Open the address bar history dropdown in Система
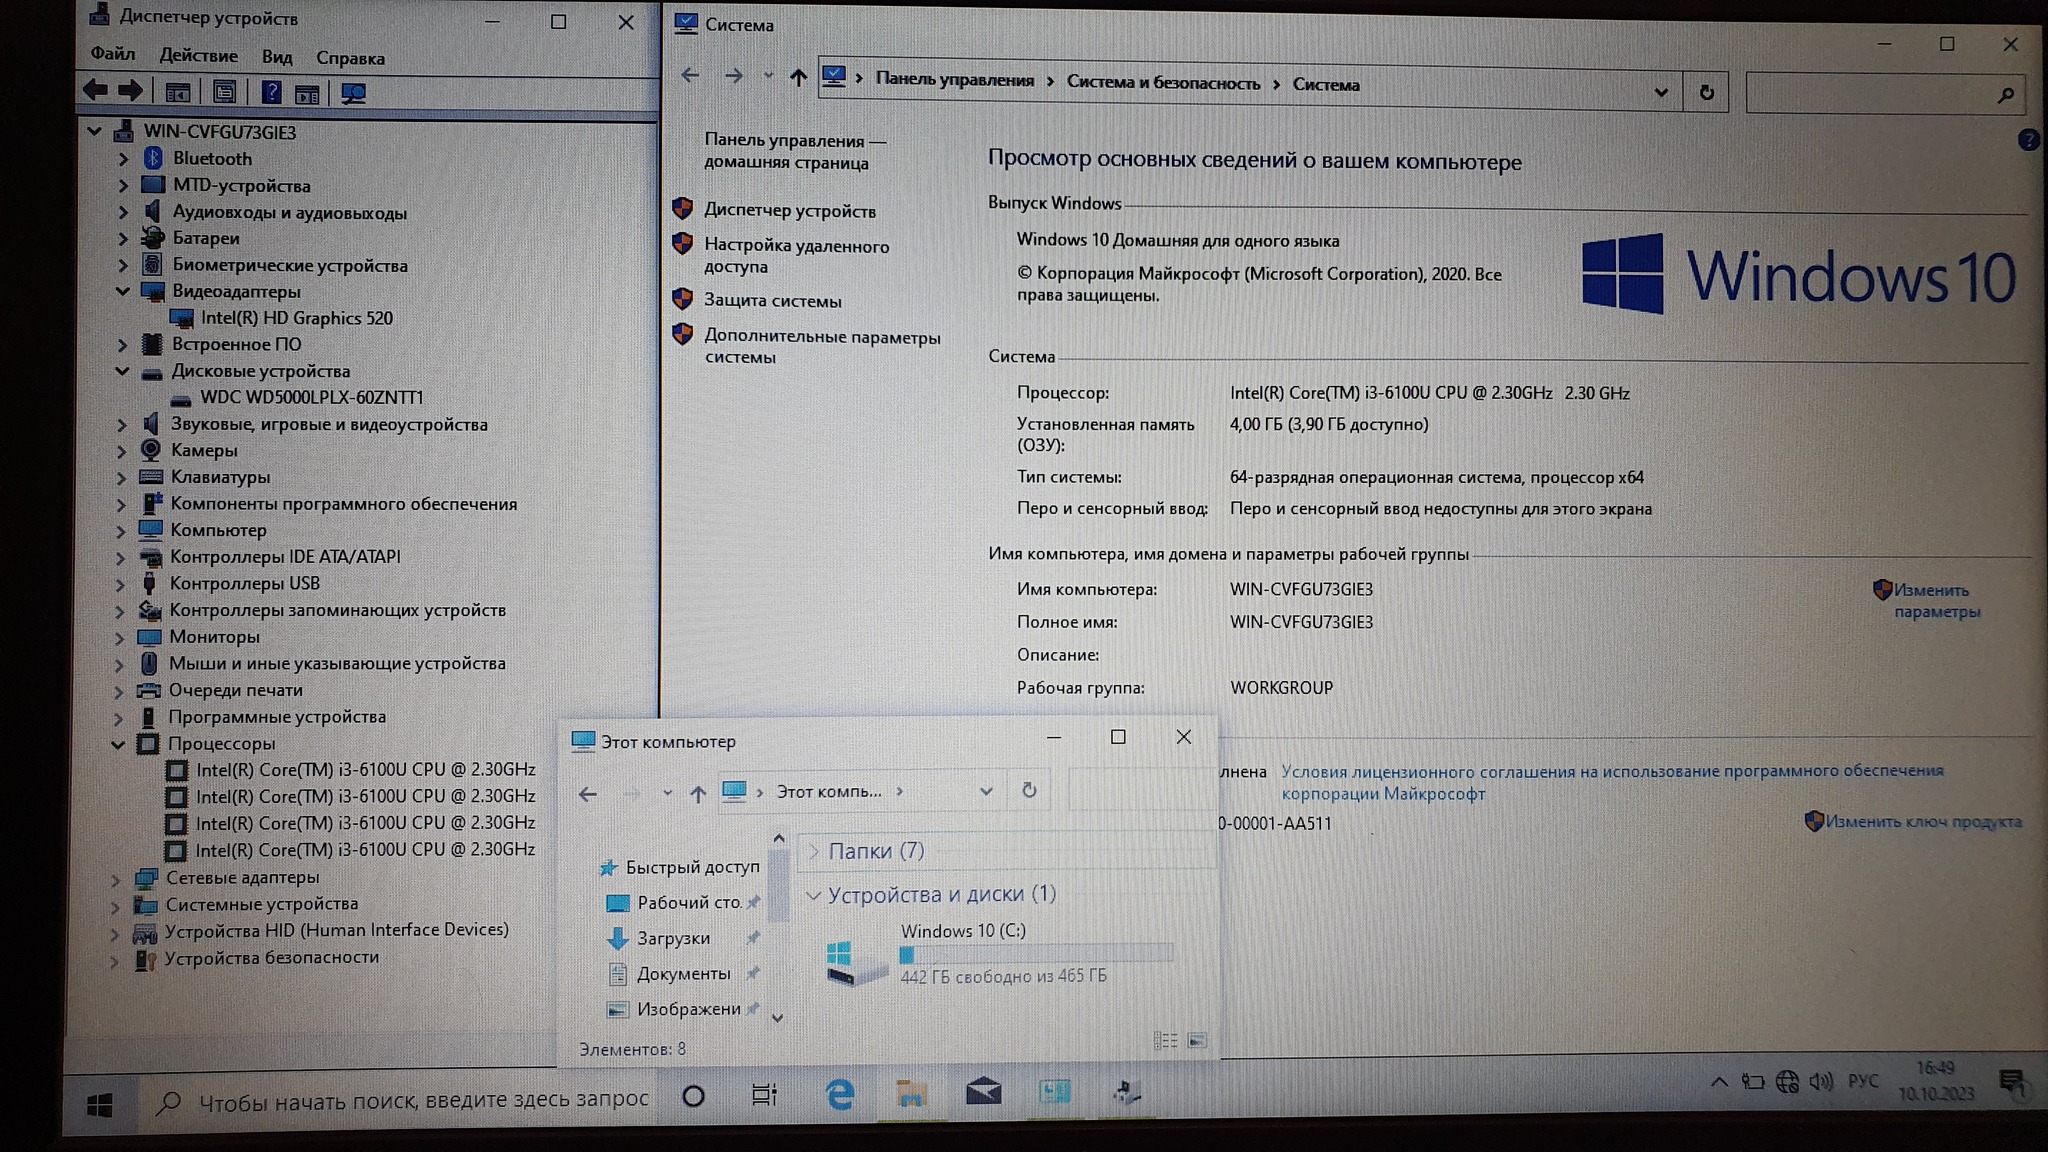The image size is (2048, 1152). pos(1661,93)
